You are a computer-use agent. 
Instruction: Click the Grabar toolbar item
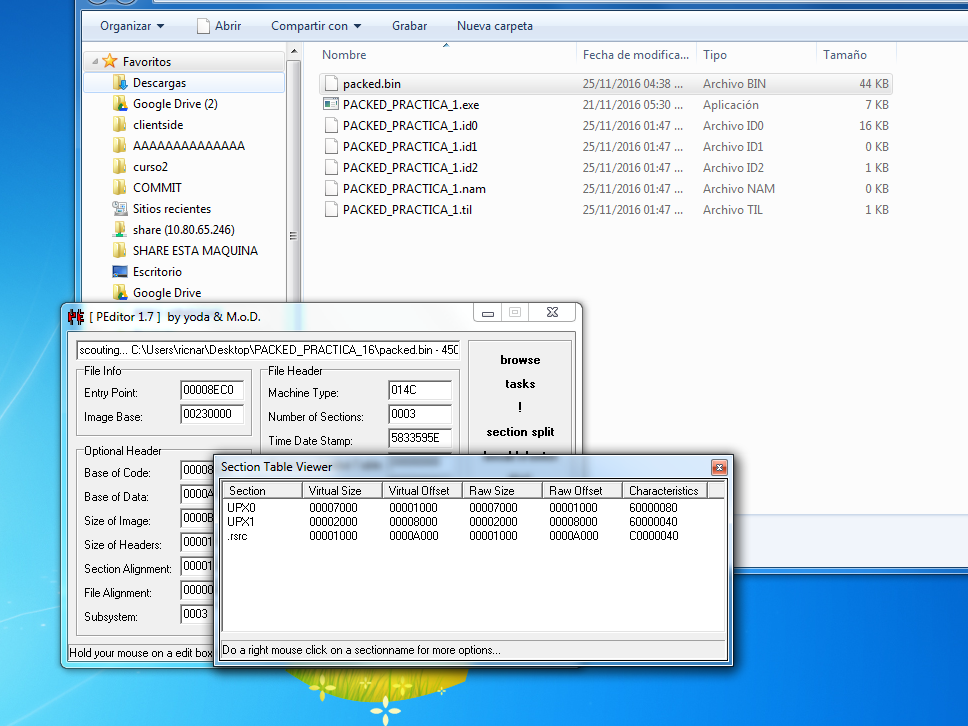pos(409,26)
